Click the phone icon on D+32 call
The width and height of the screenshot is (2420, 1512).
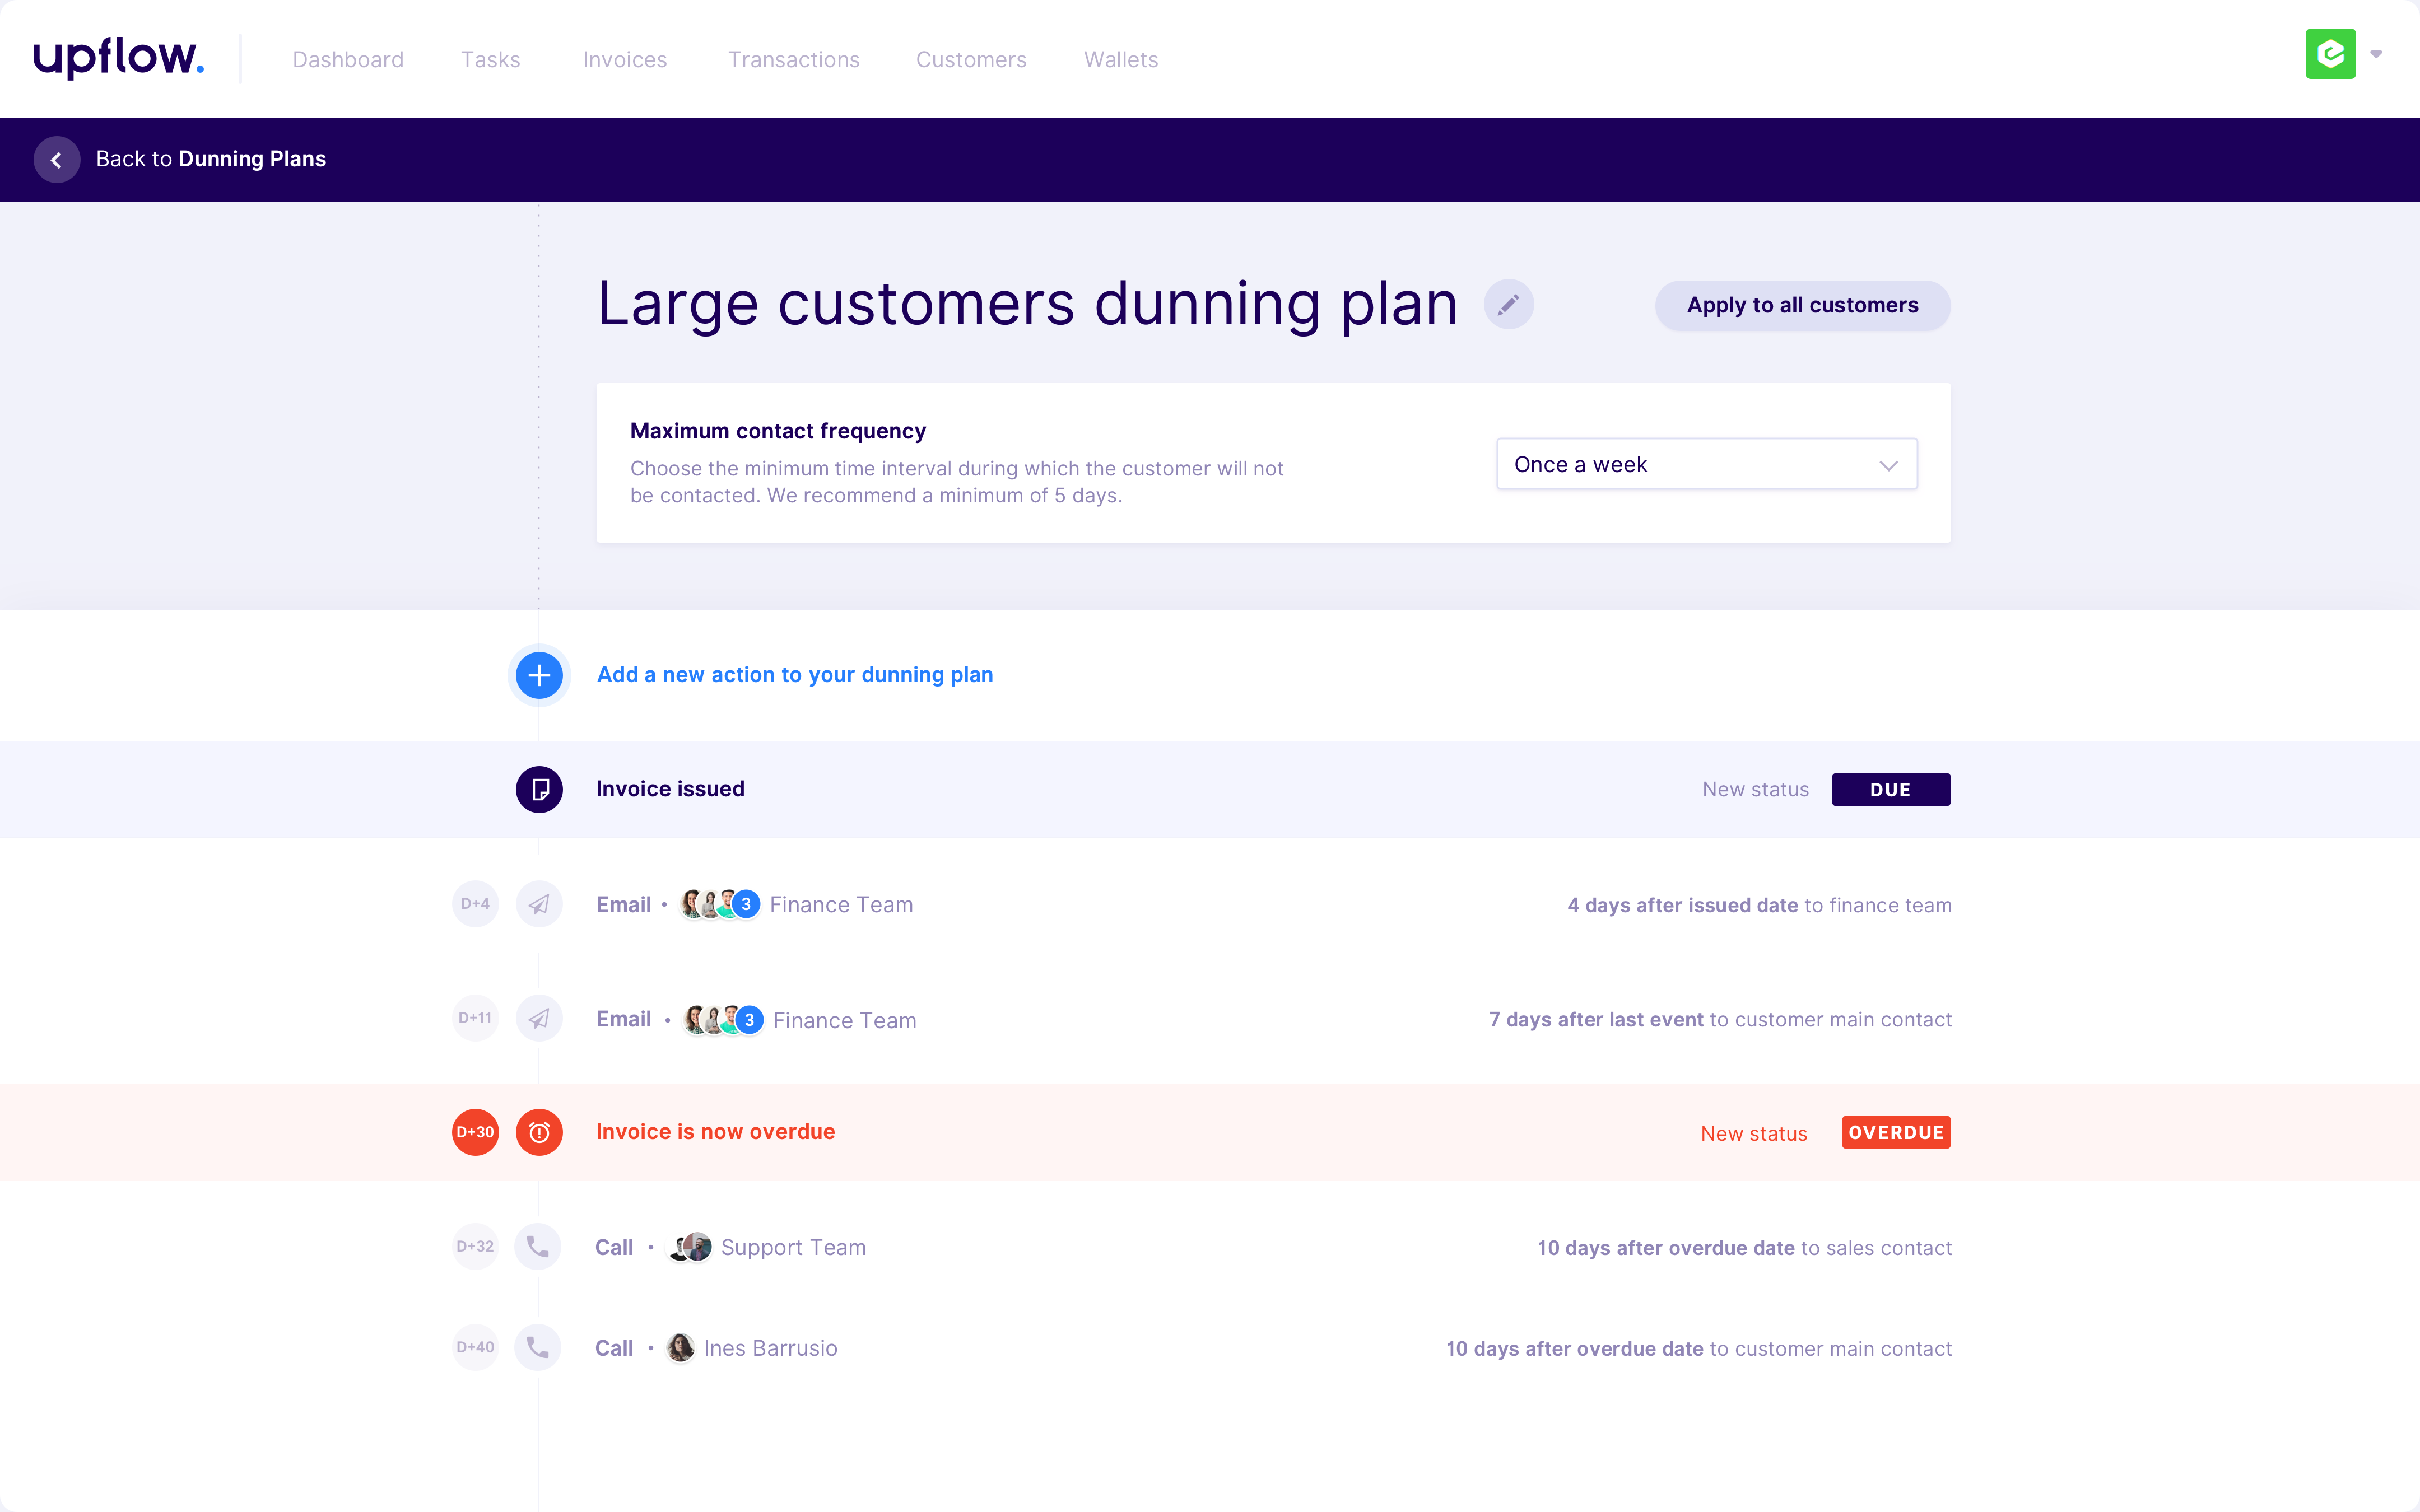point(538,1247)
